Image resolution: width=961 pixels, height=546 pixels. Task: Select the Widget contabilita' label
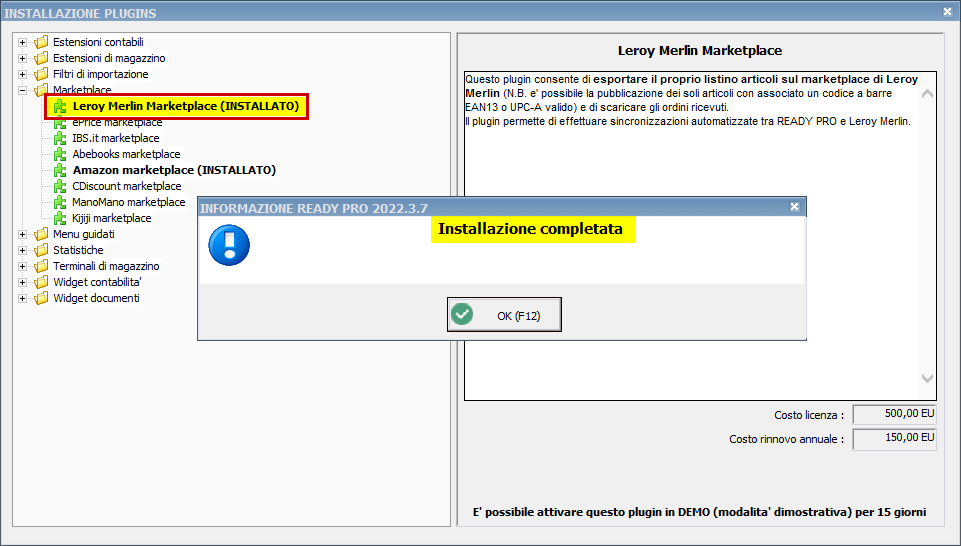97,282
